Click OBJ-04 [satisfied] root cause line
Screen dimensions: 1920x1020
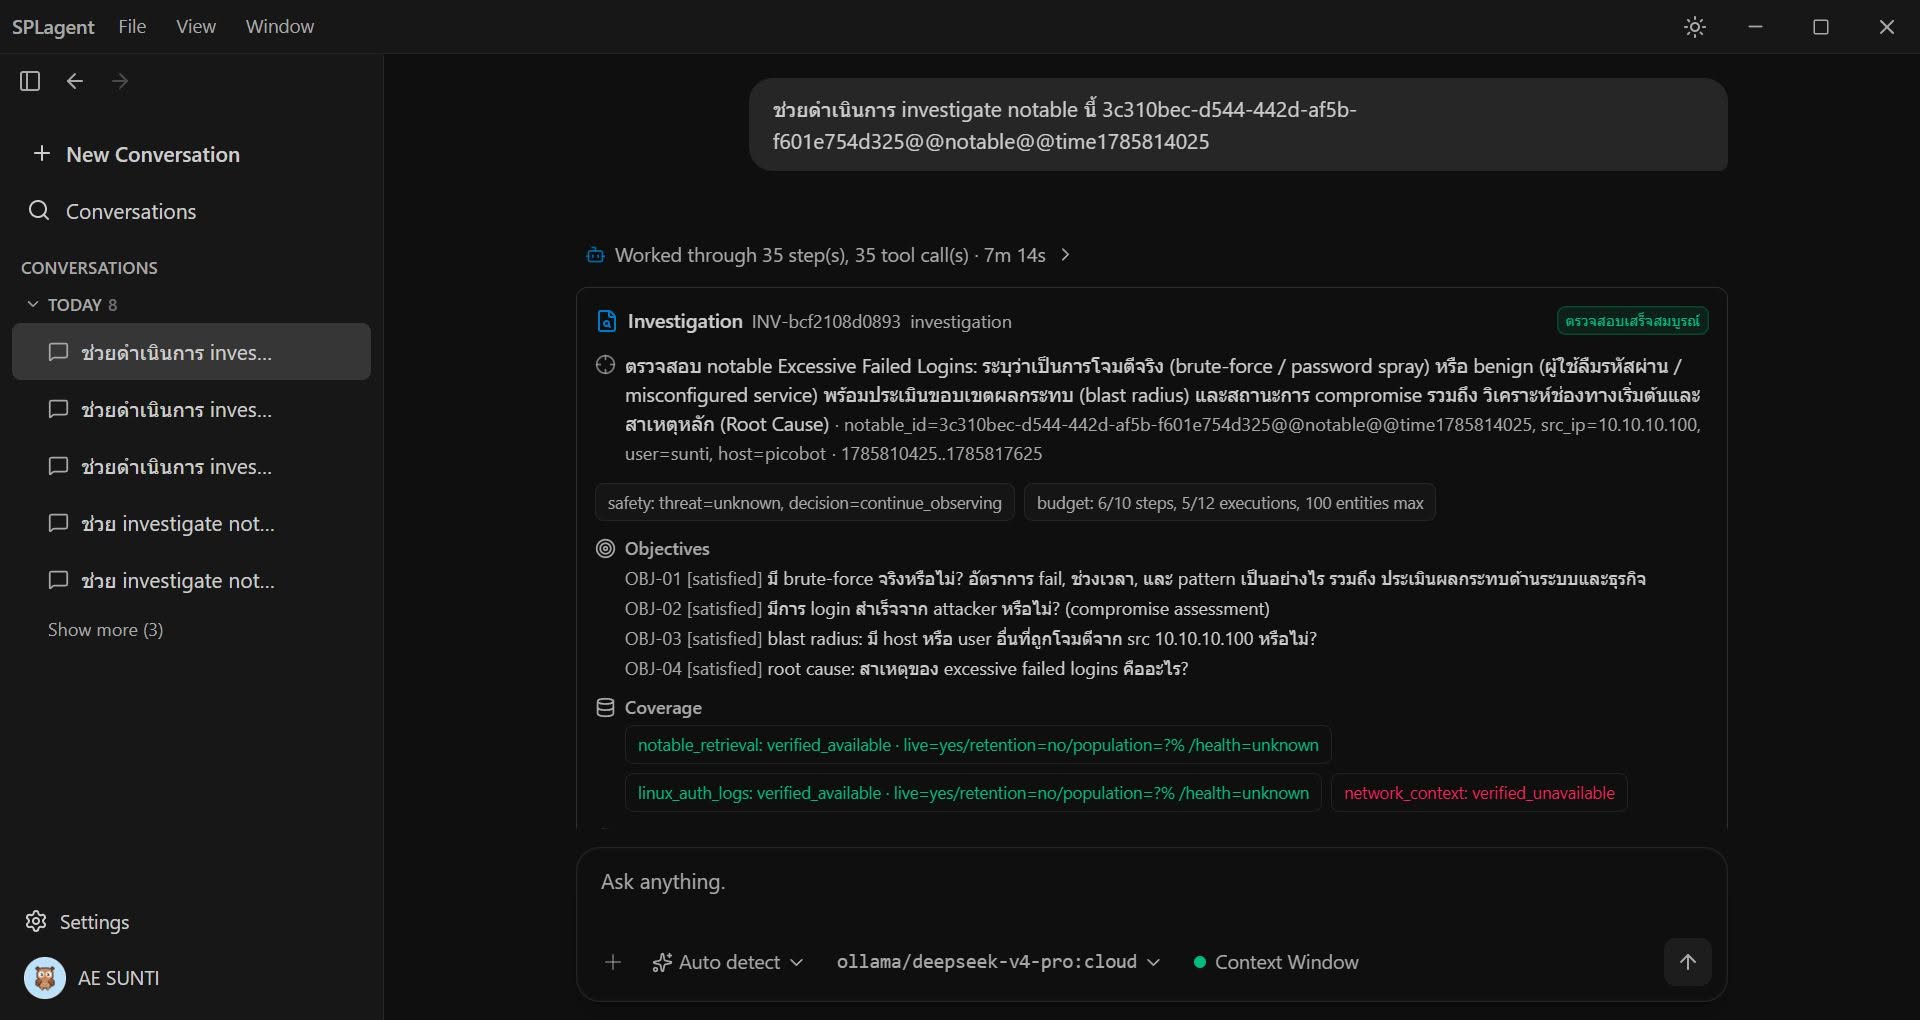coord(906,668)
